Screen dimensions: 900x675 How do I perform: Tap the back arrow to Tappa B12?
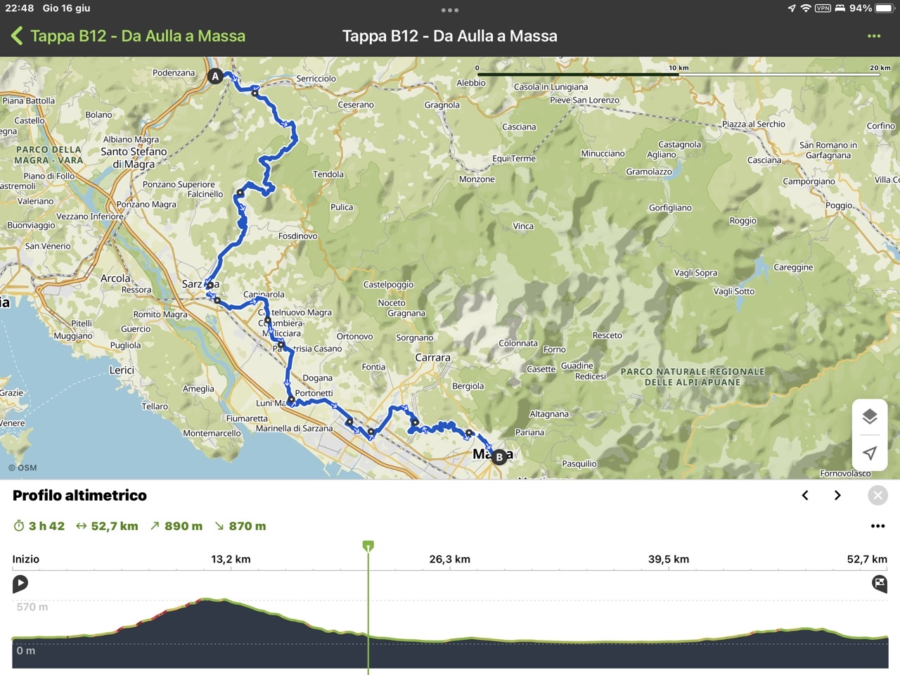(x=15, y=36)
